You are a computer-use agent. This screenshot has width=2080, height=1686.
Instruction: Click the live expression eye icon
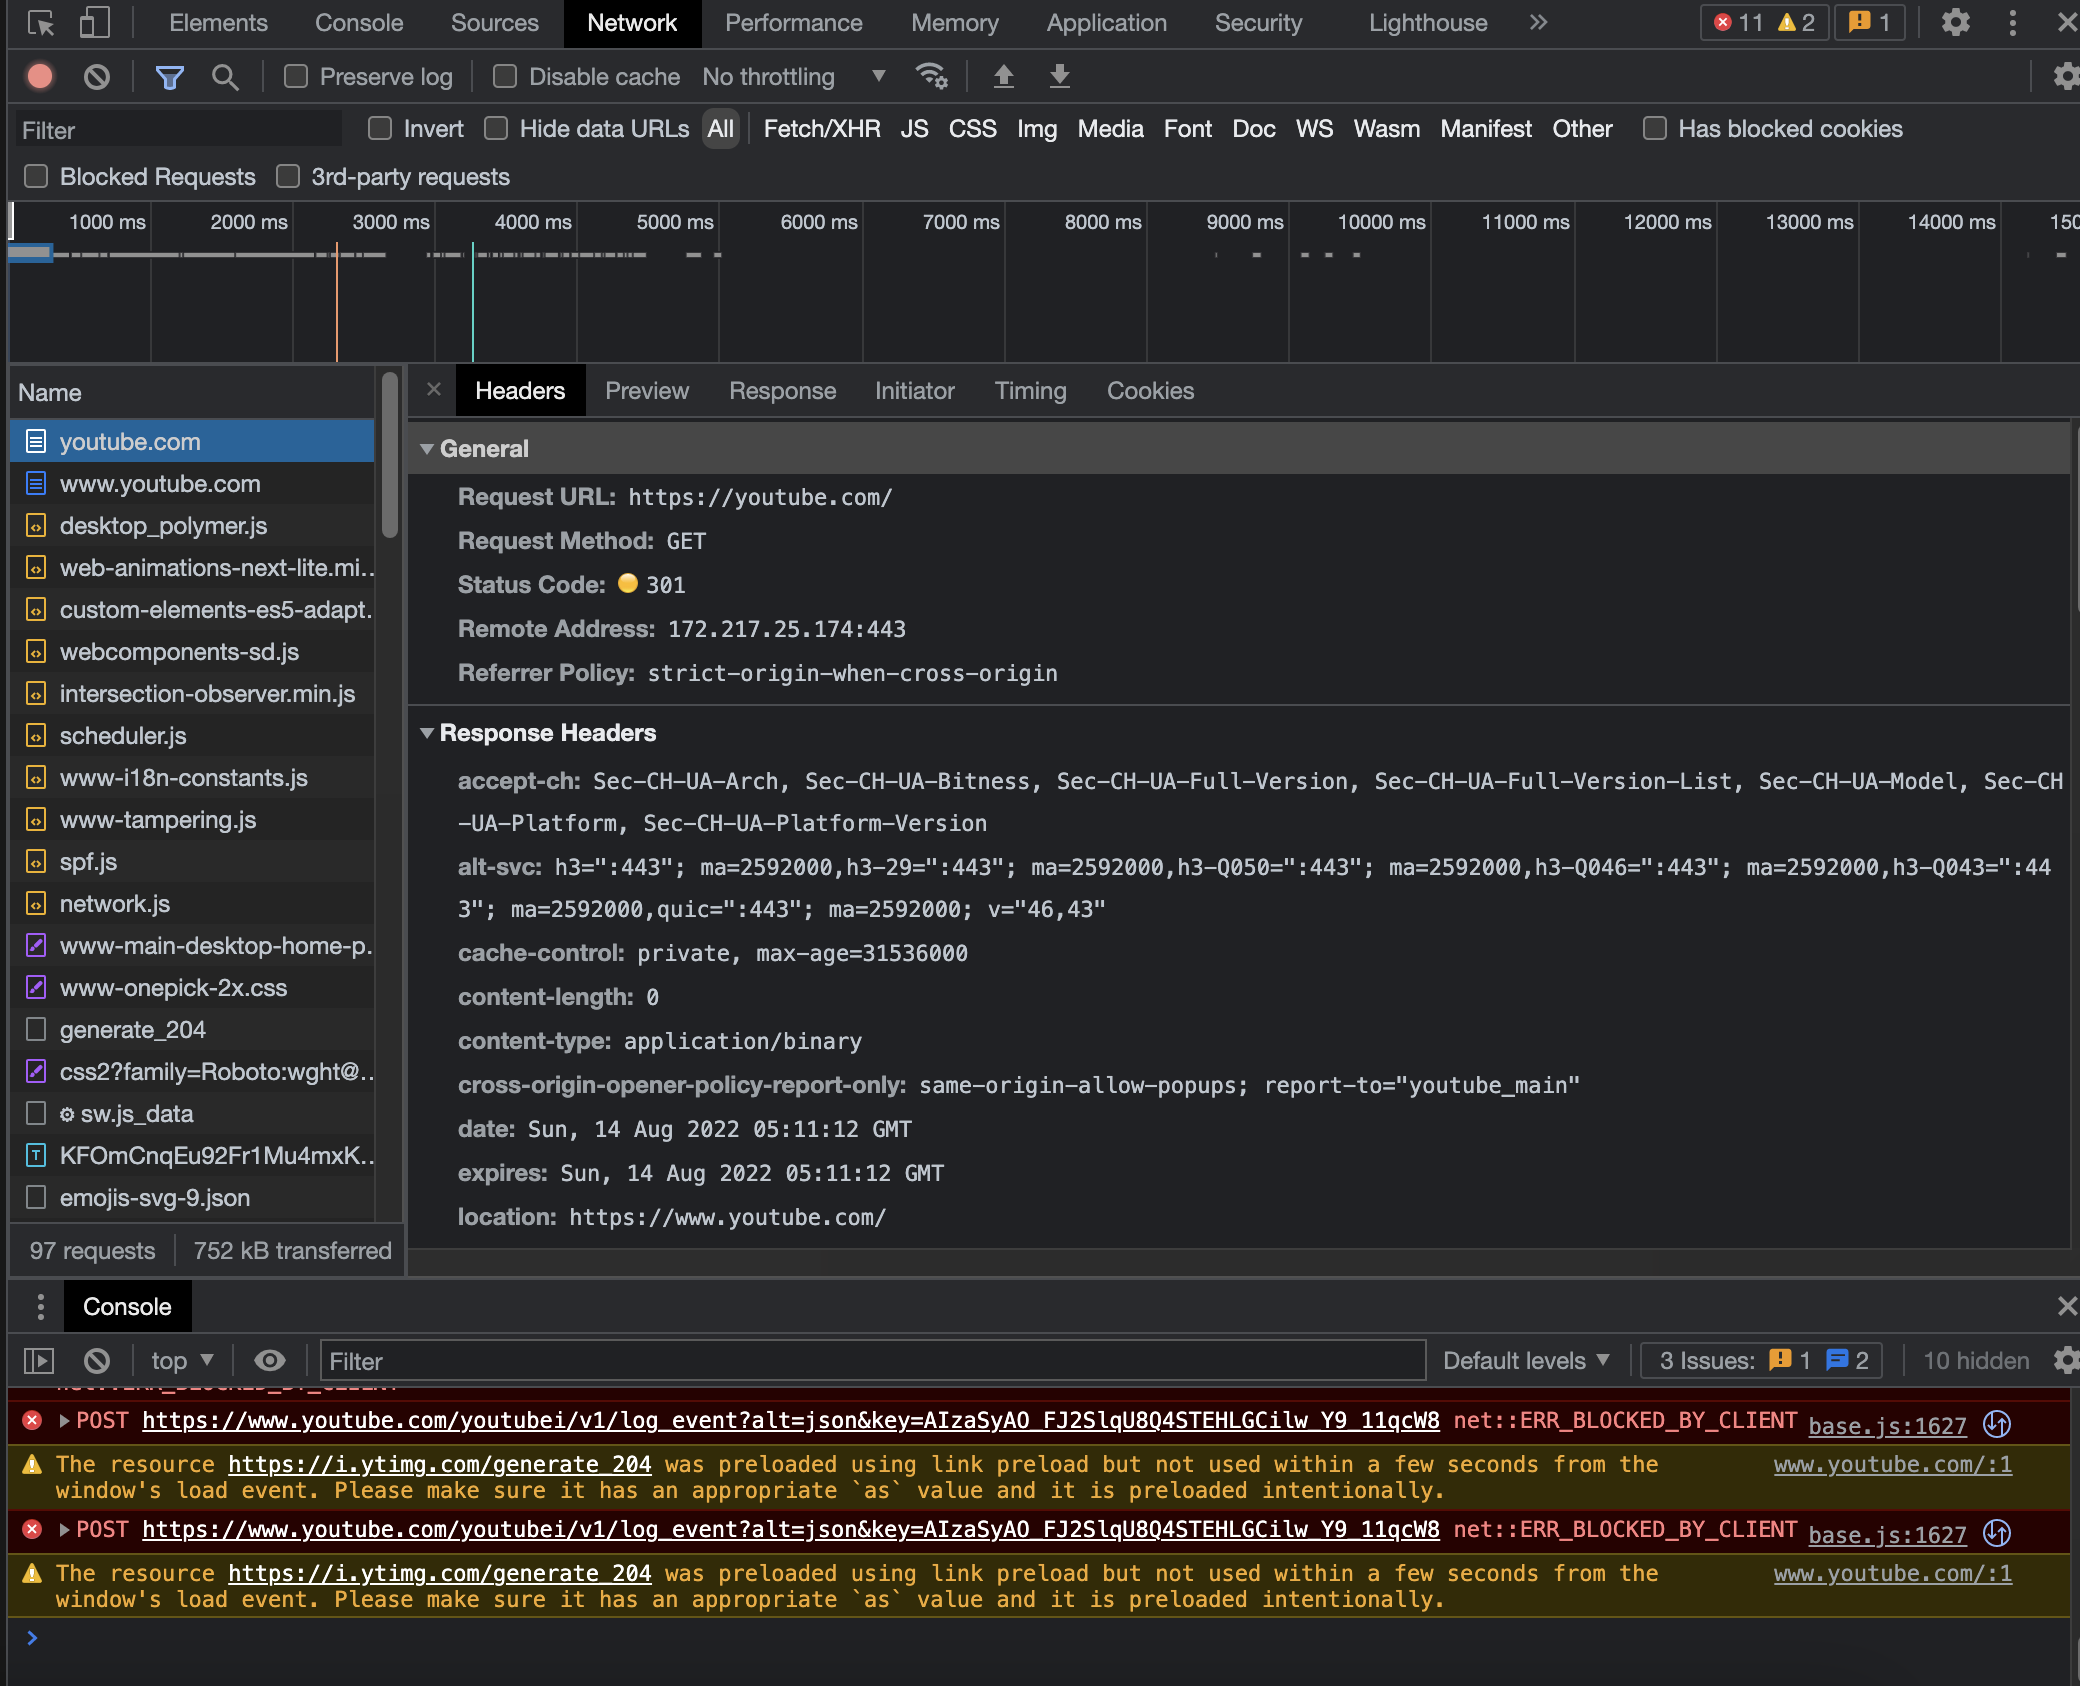(269, 1361)
